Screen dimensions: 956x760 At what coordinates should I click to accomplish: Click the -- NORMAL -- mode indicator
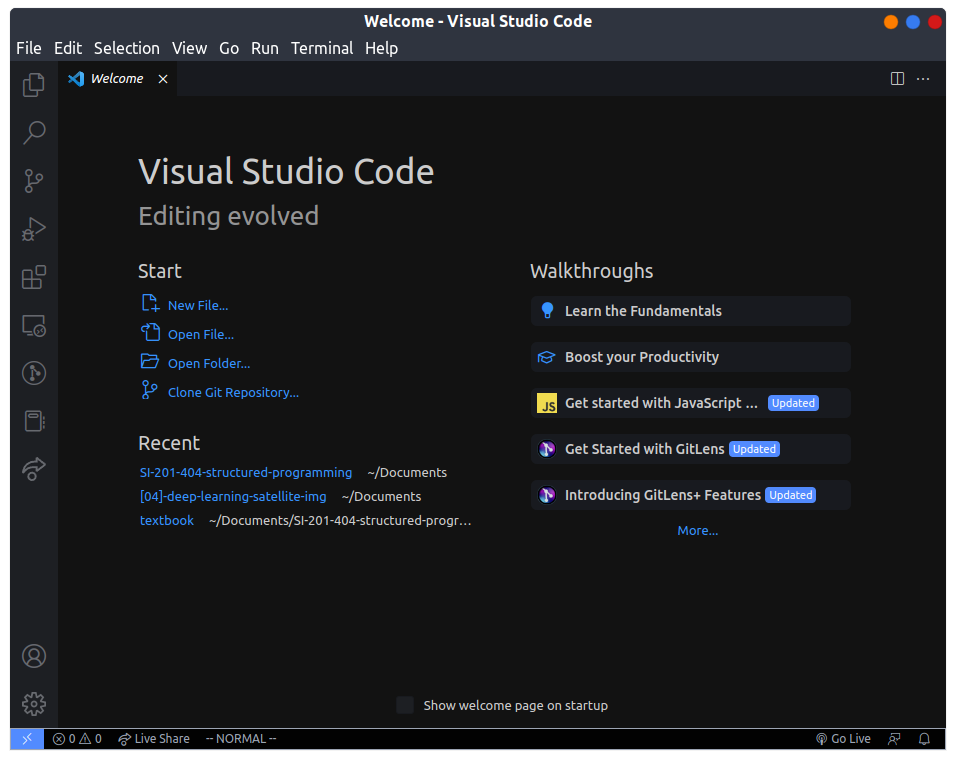click(241, 739)
